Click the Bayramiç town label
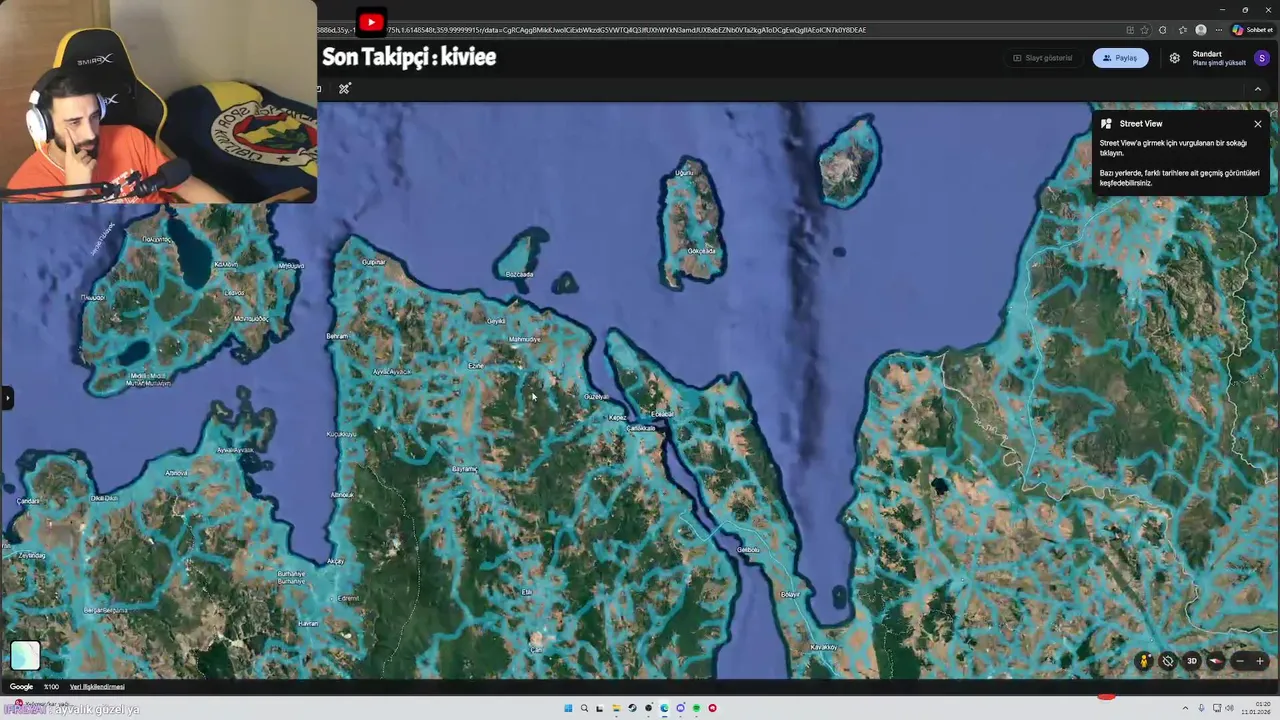 point(465,469)
